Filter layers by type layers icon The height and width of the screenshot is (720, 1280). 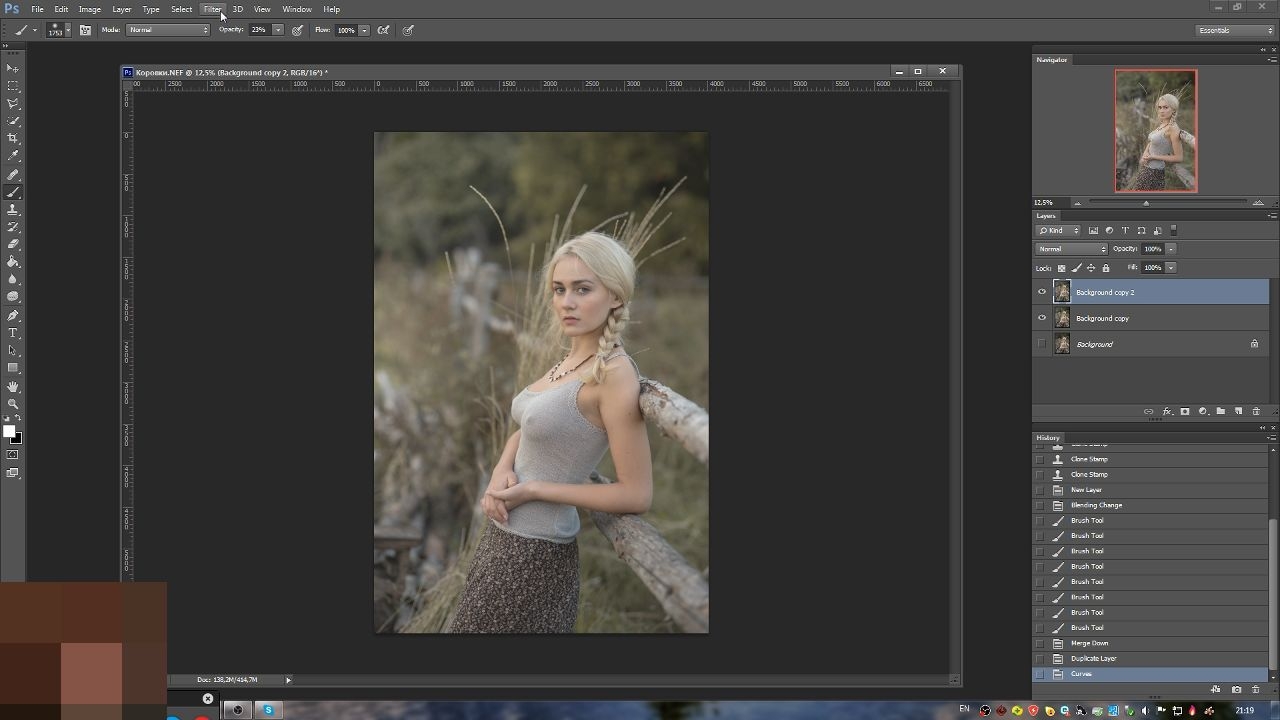[1125, 231]
